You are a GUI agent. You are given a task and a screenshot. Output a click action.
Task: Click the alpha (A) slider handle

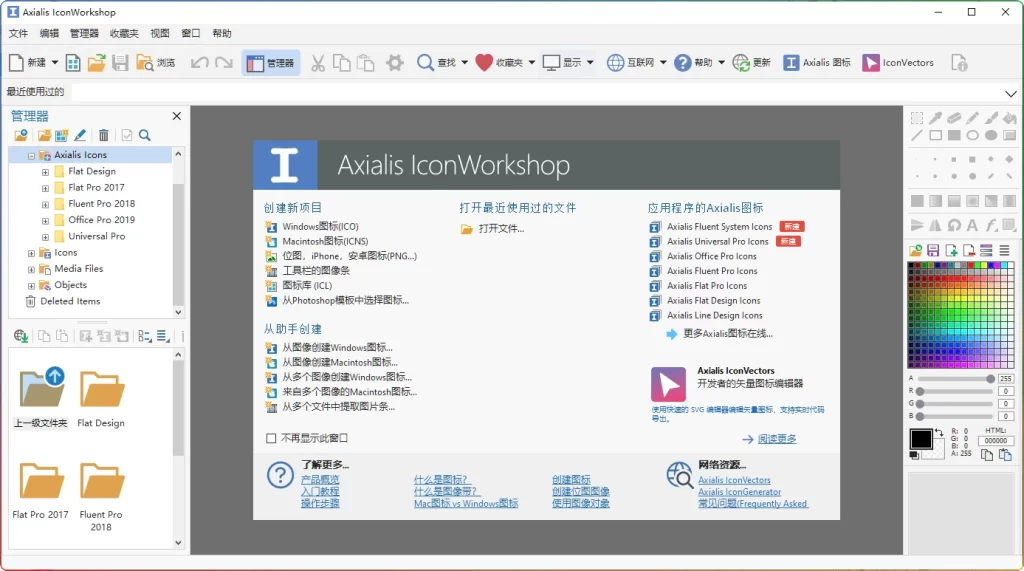point(990,379)
